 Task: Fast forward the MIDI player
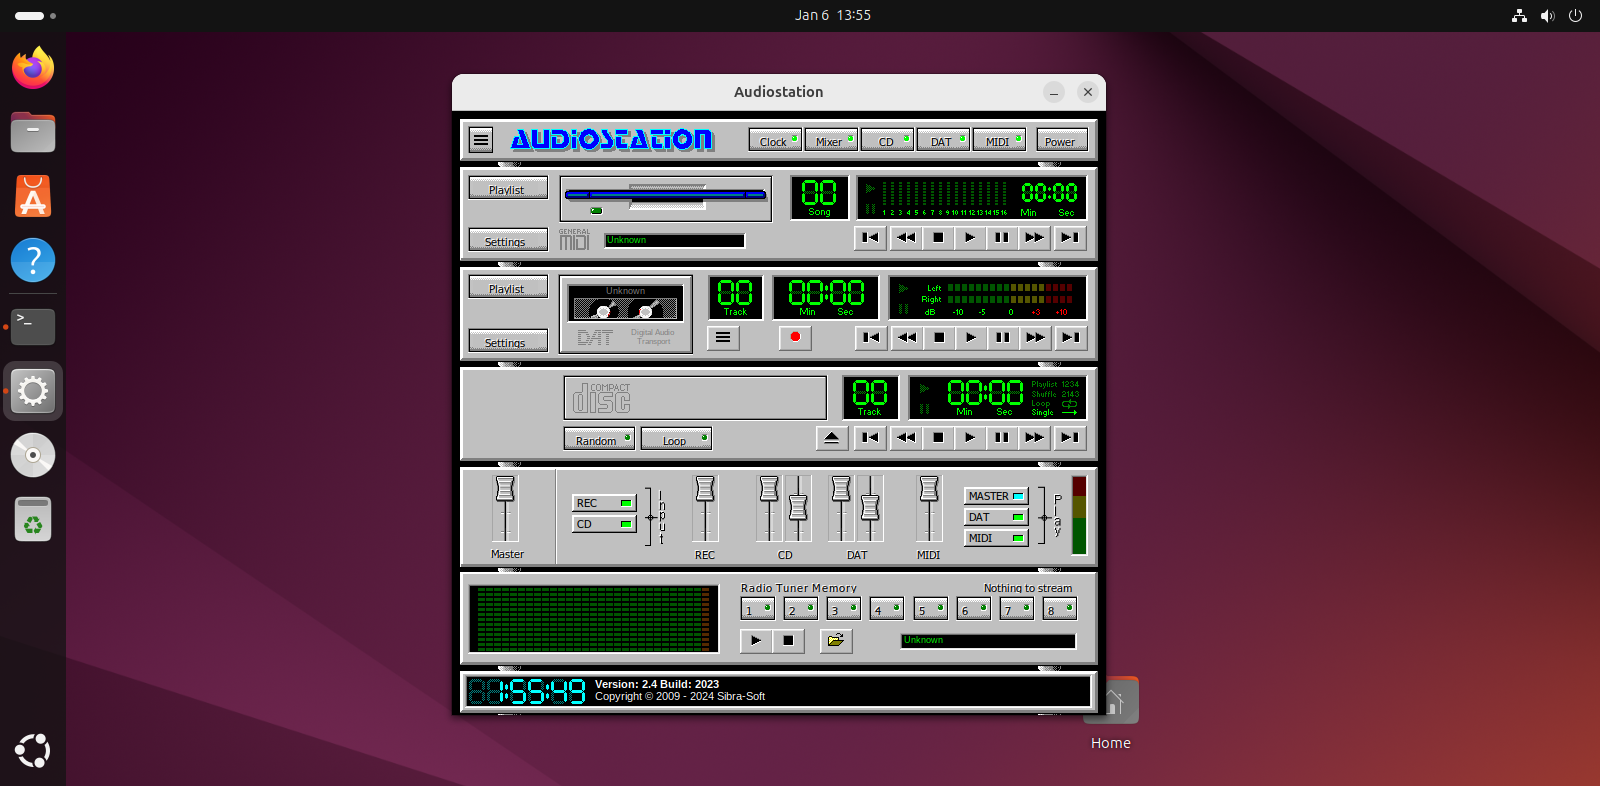click(x=1034, y=238)
